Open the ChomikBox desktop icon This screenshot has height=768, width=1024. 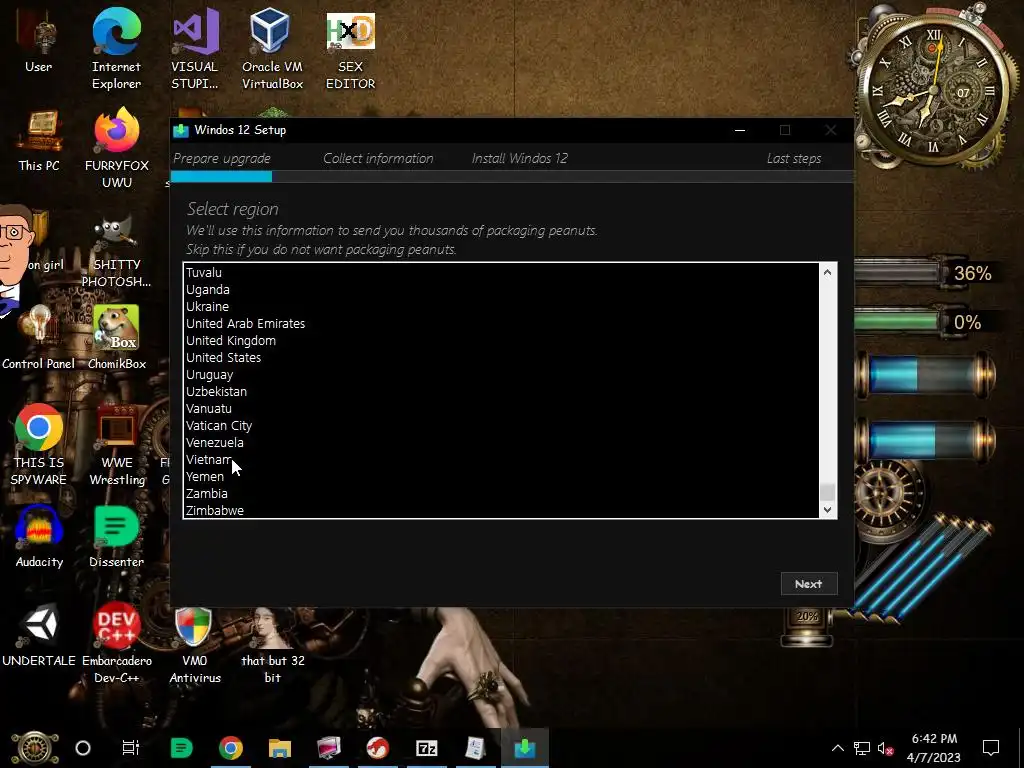(116, 338)
